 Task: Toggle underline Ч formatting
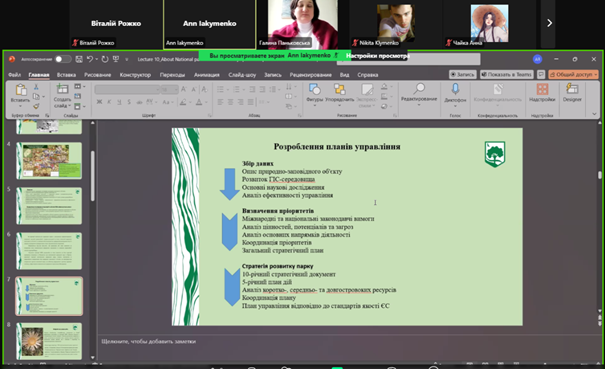119,102
